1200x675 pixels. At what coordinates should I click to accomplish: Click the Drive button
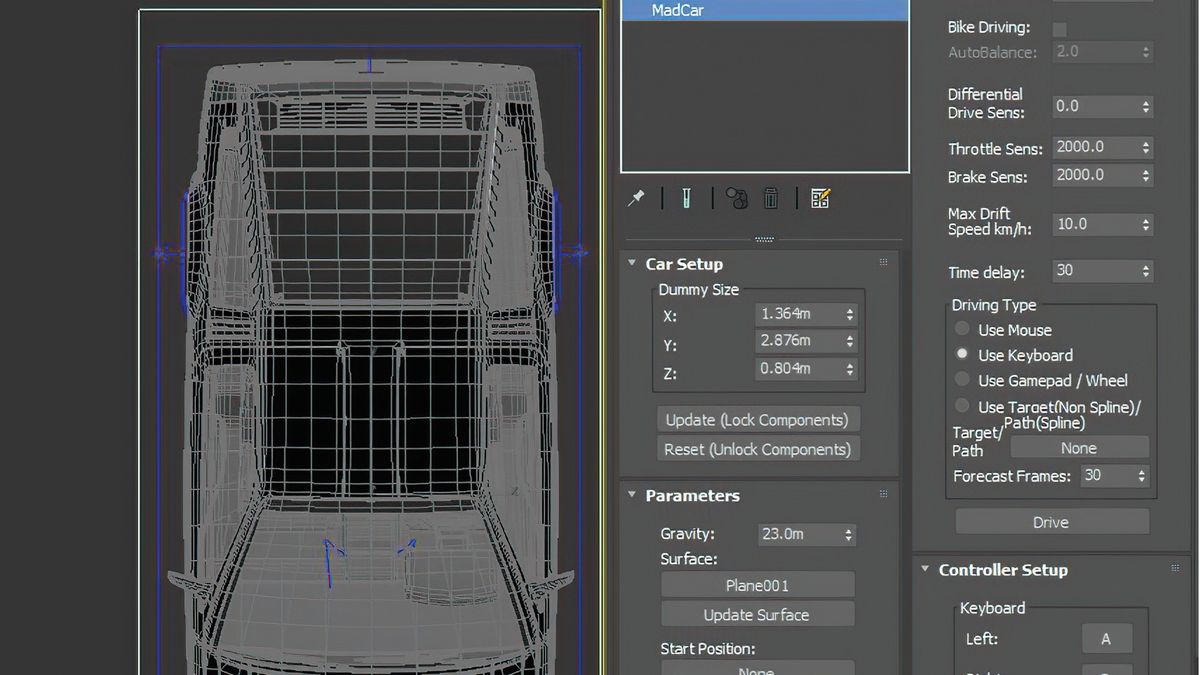[1051, 521]
